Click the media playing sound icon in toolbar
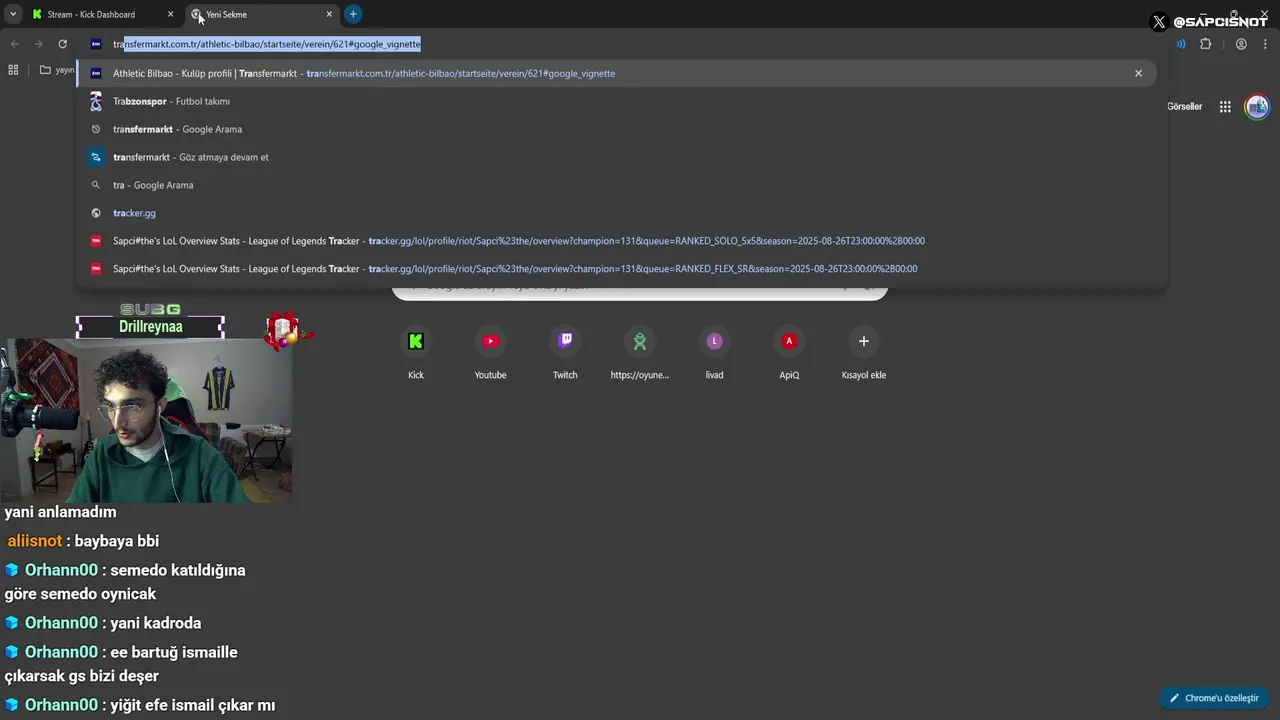The image size is (1280, 720). click(1181, 44)
